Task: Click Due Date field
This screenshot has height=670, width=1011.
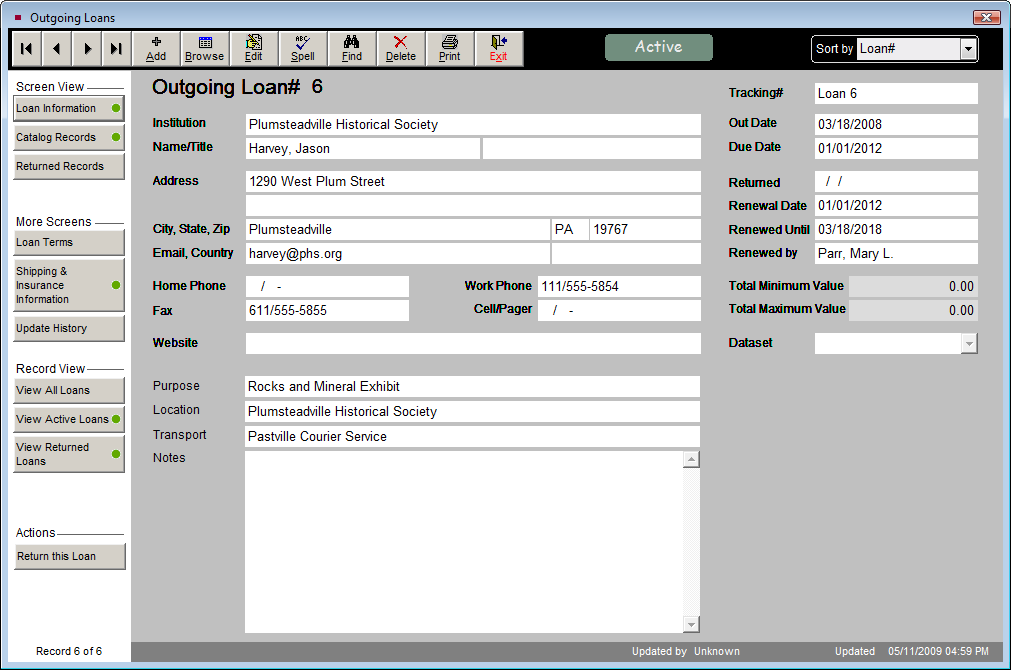Action: pyautogui.click(x=896, y=148)
